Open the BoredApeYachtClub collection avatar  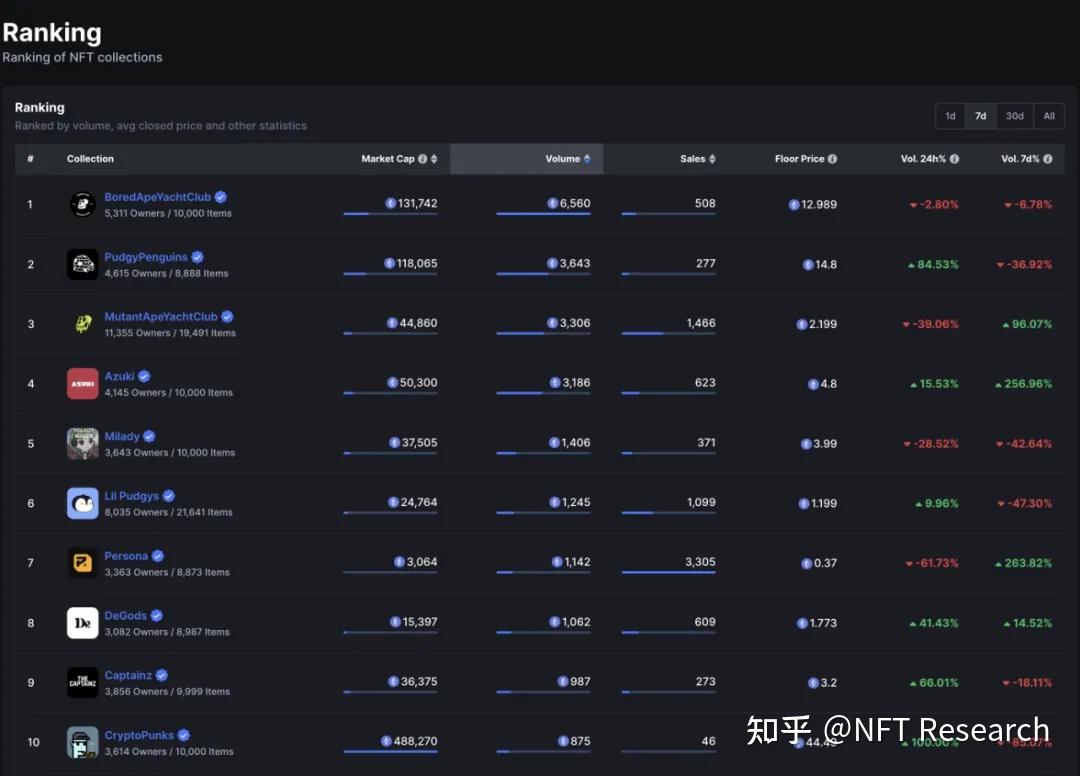83,205
